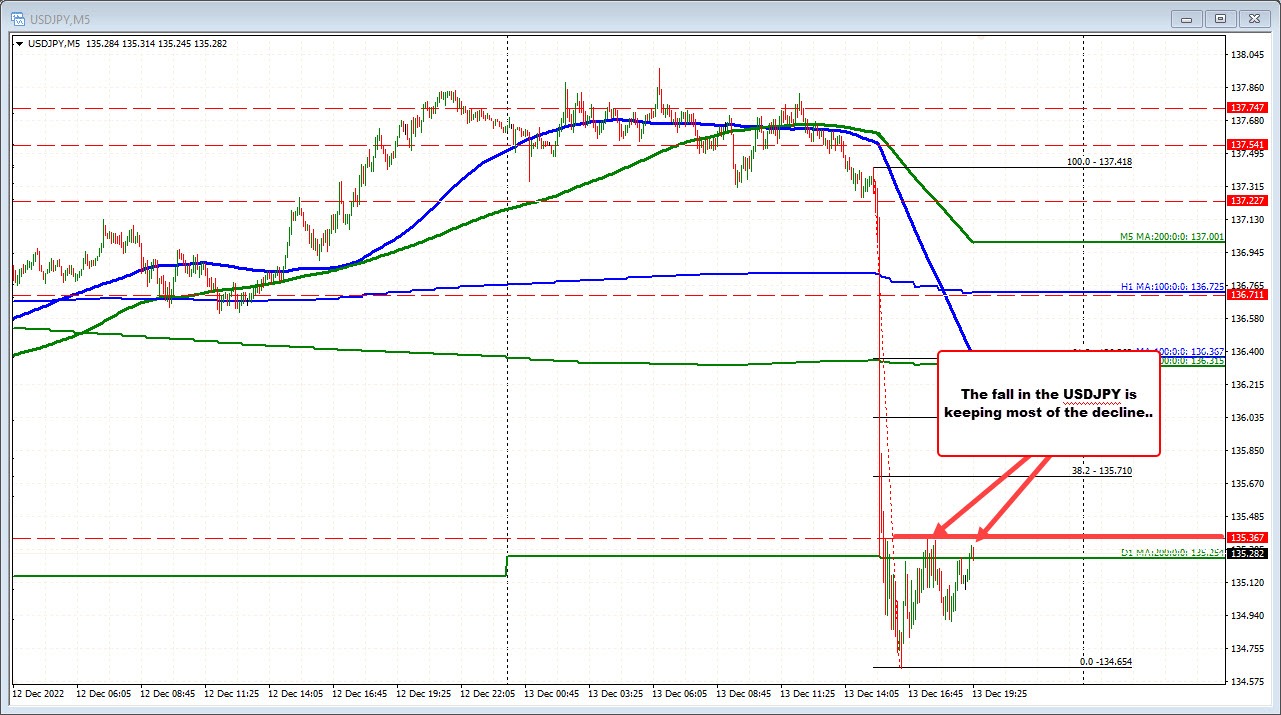Click the 137.130 price scale value

pos(1246,220)
